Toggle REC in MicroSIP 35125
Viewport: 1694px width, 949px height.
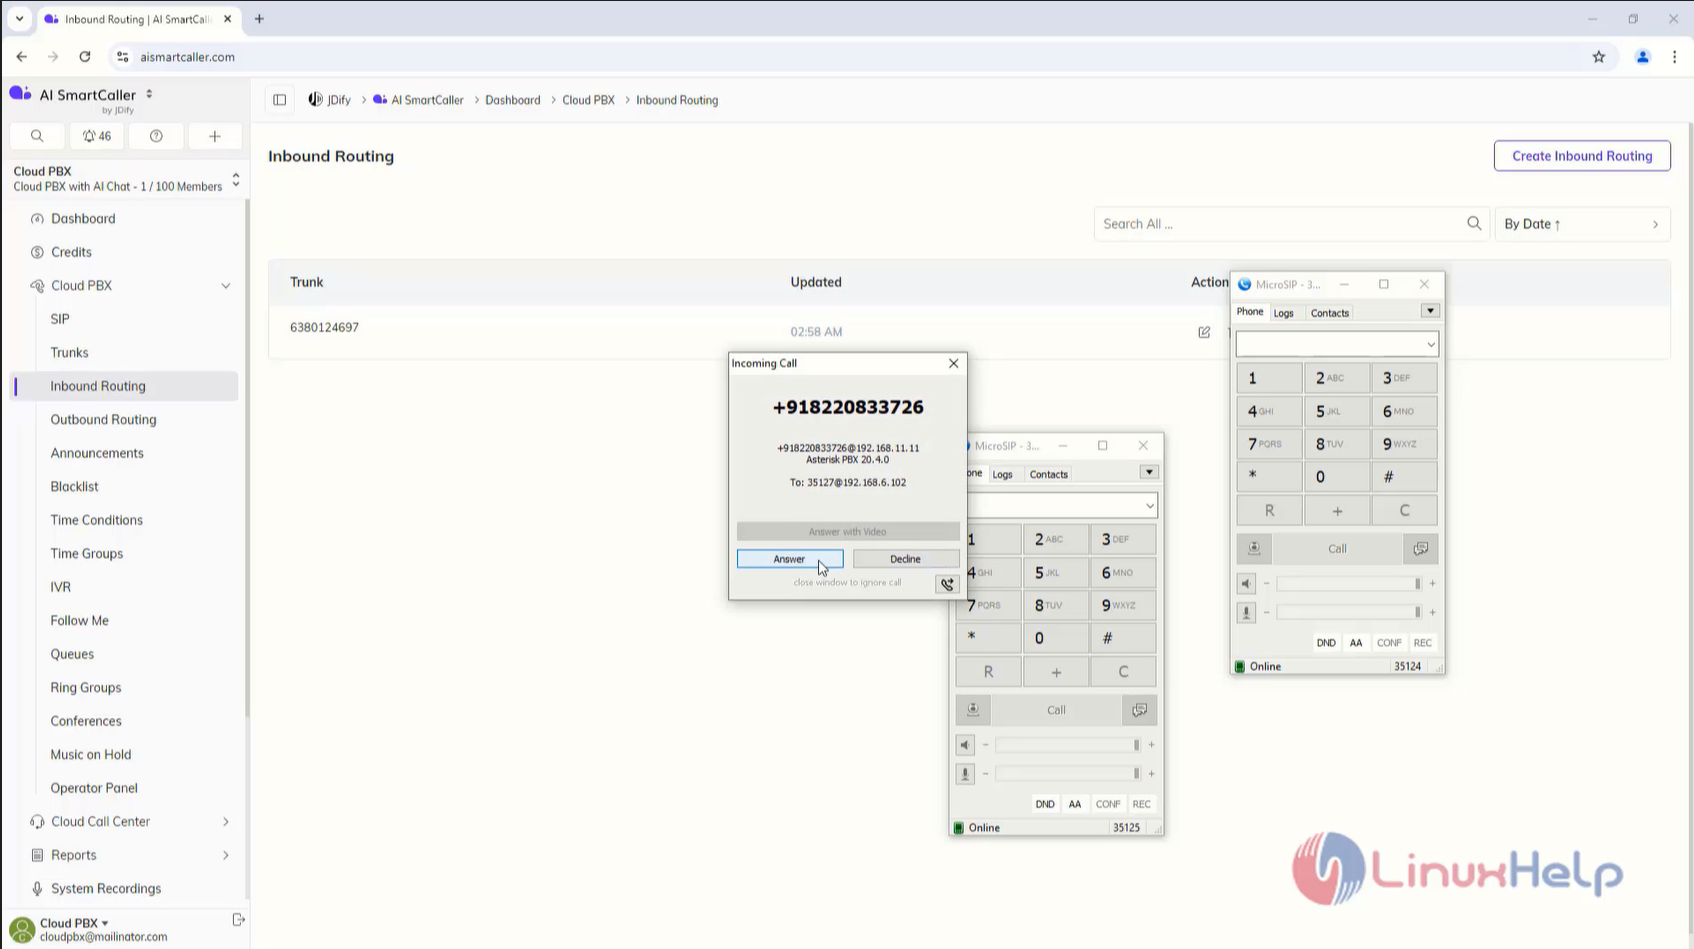tap(1141, 804)
